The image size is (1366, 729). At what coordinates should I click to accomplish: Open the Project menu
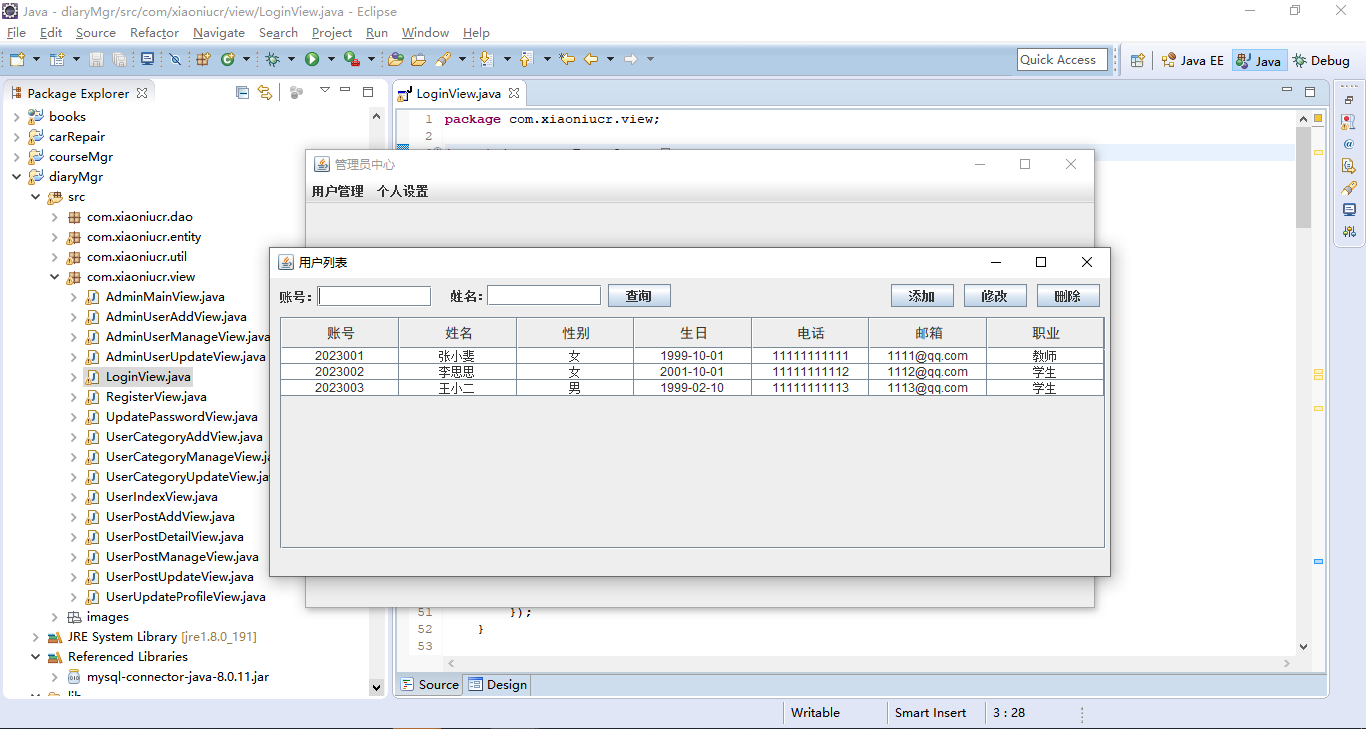[x=332, y=33]
